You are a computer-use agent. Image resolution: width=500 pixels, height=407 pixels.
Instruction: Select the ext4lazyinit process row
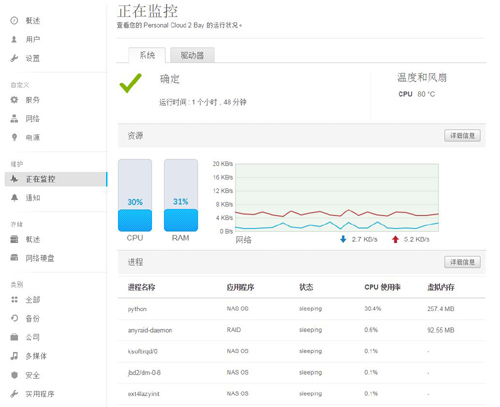click(301, 394)
